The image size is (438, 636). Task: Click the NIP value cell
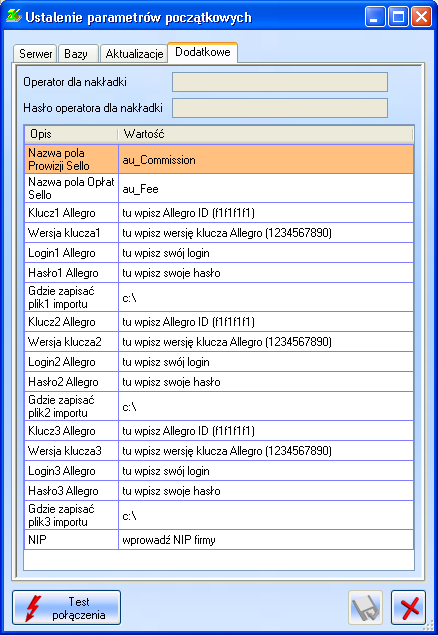266,540
